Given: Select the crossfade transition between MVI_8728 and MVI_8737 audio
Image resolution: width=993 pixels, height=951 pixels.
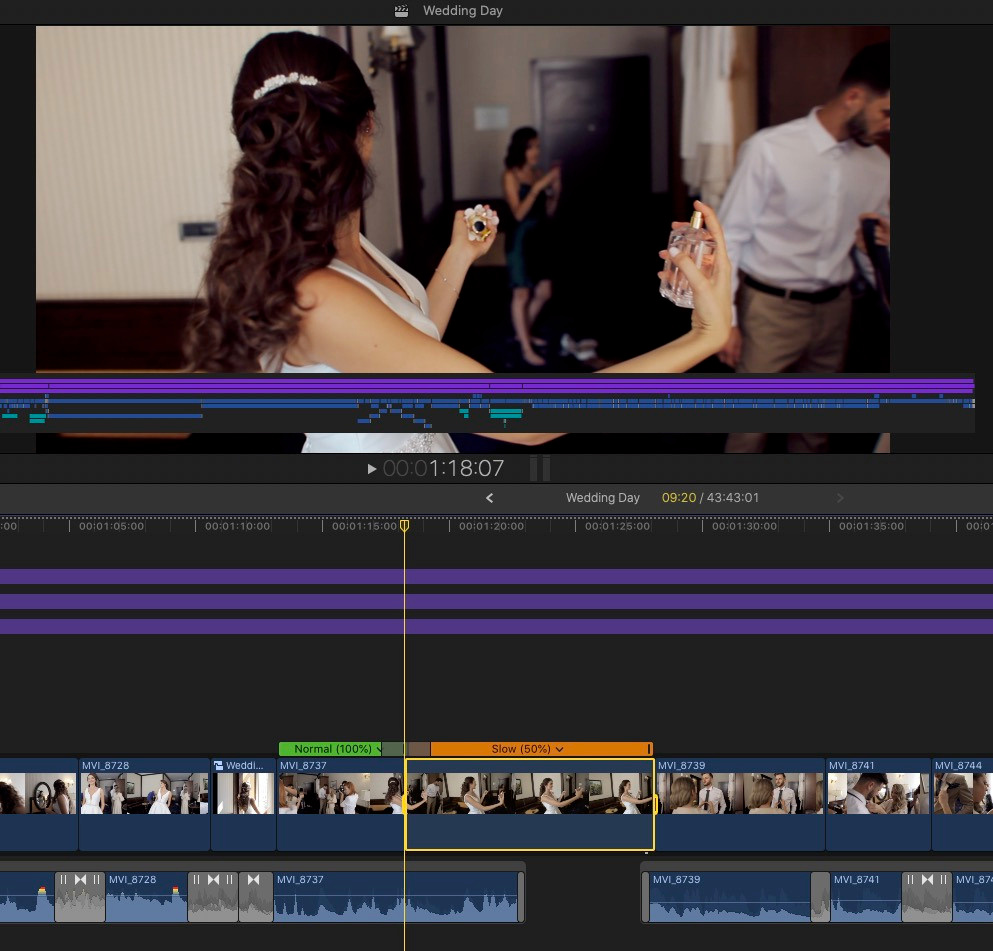Looking at the screenshot, I should click(213, 896).
